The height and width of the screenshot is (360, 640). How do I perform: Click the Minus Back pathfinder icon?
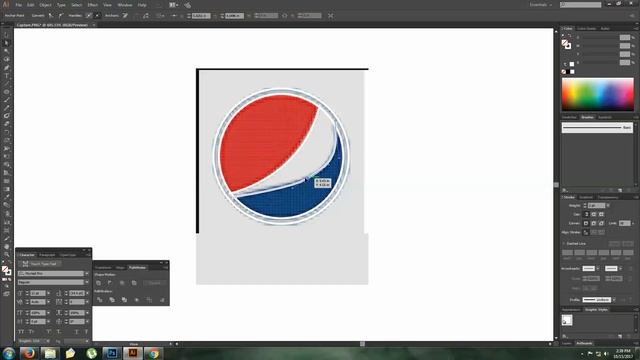point(162,300)
